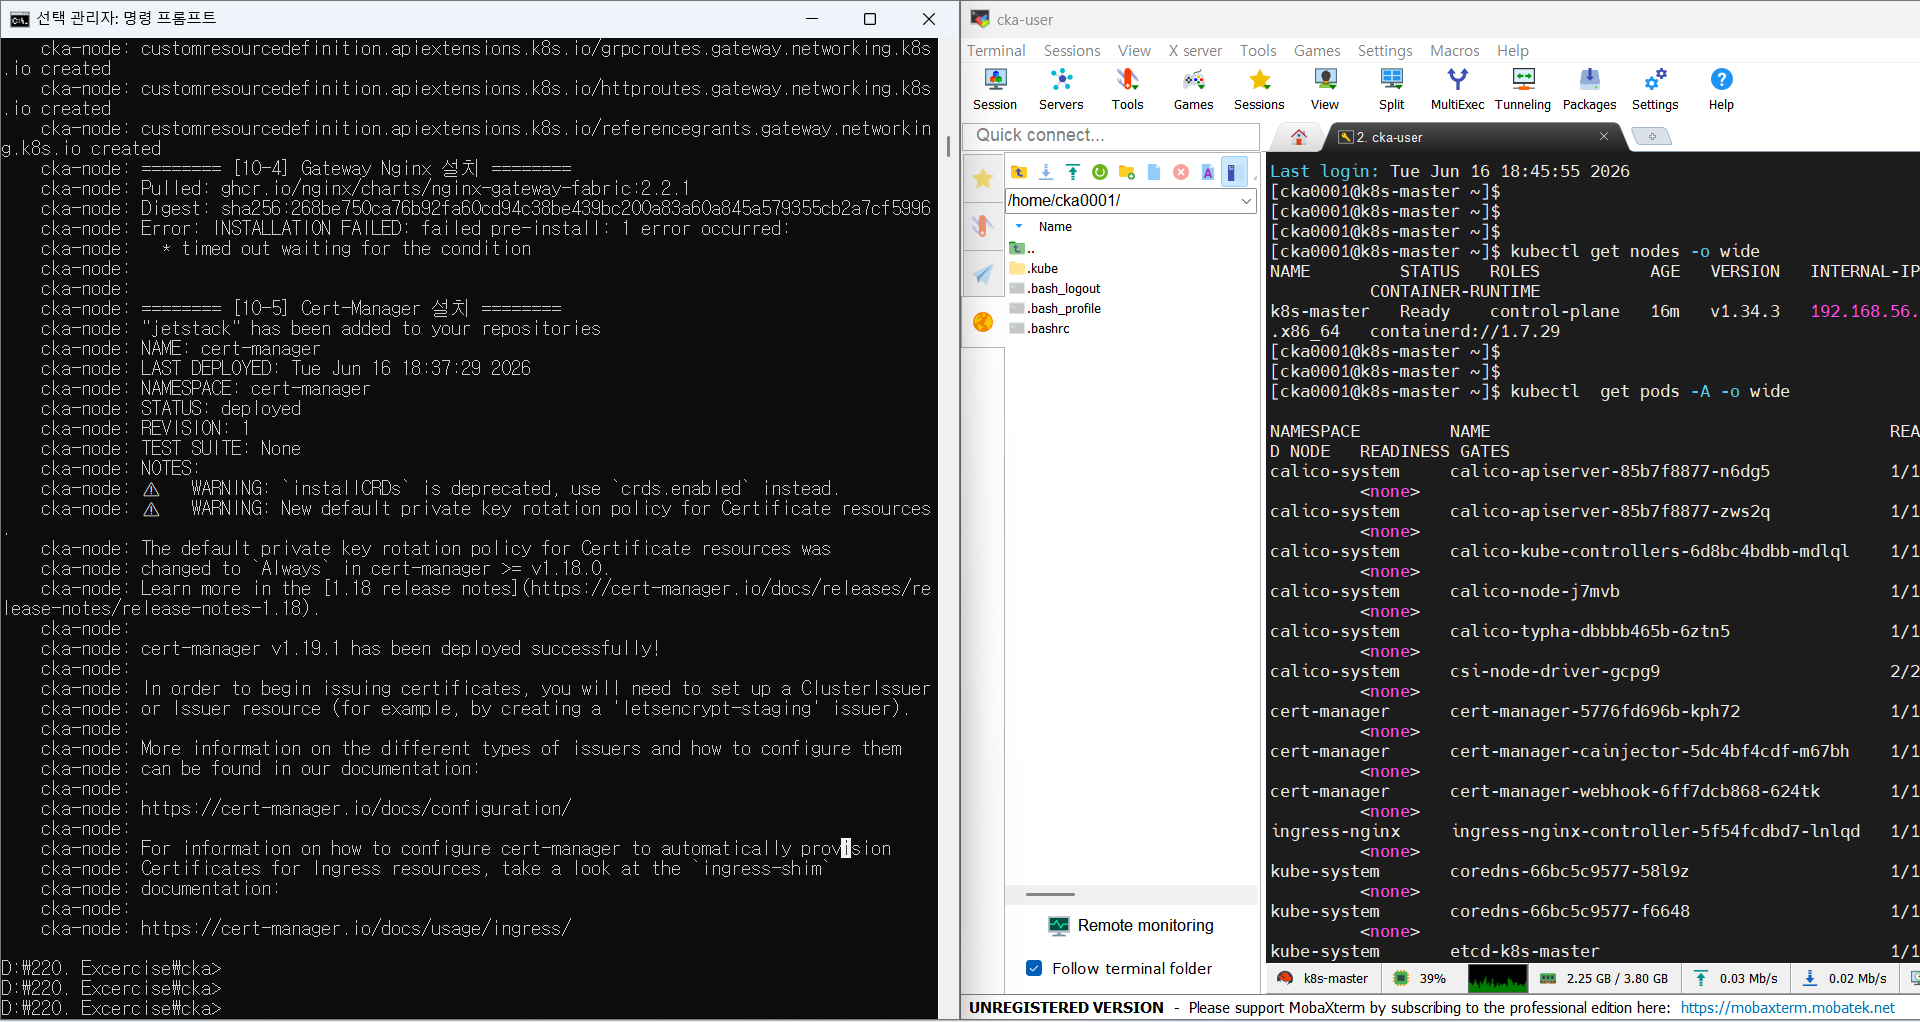Go to parent directory in SFTP toolbar
Viewport: 1920px width, 1022px height.
(1019, 172)
